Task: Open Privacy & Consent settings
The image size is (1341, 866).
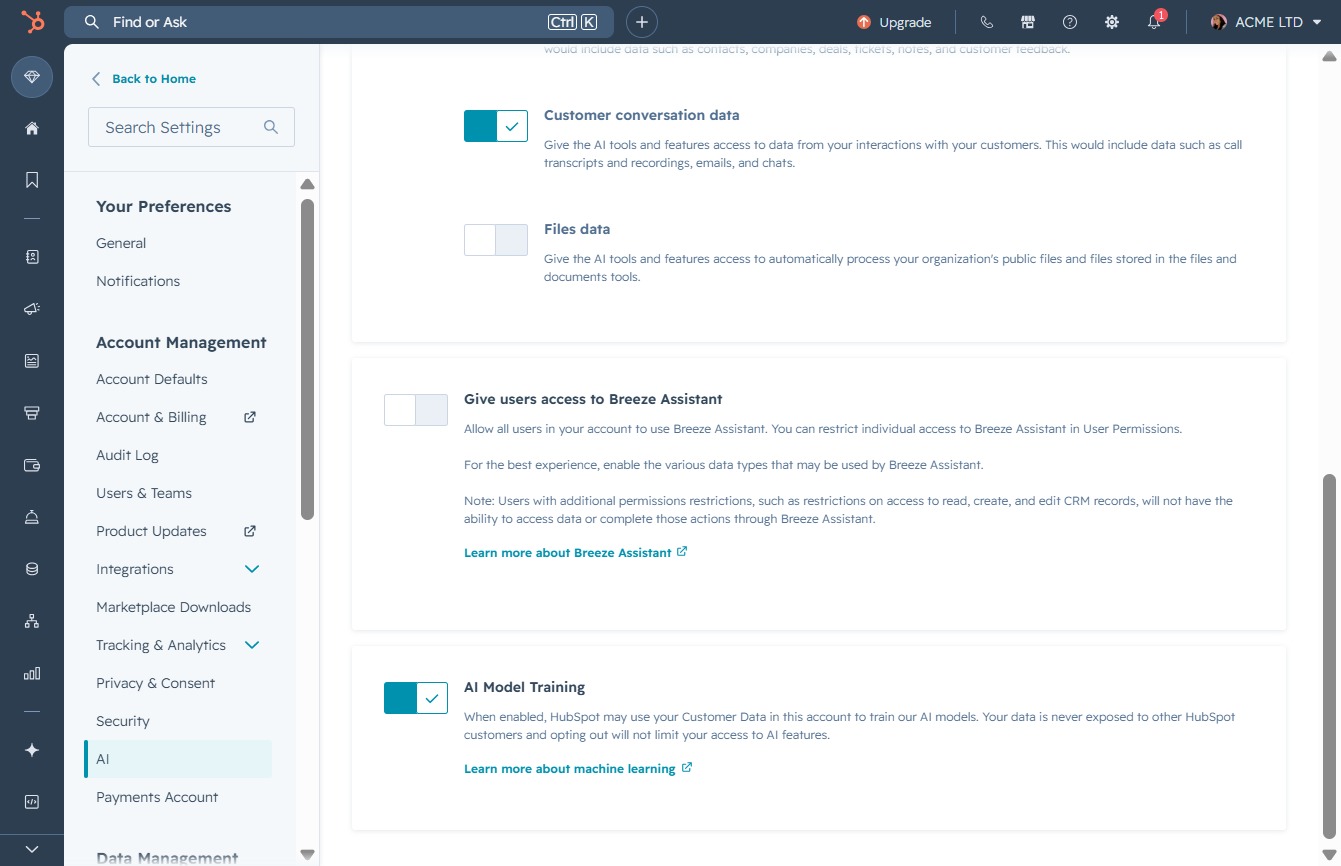Action: click(156, 683)
